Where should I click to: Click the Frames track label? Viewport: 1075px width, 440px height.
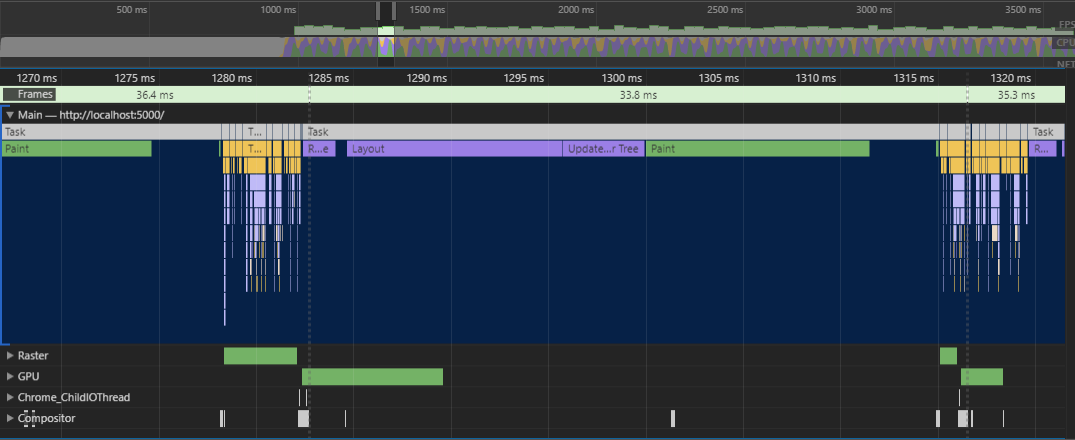tap(28, 94)
